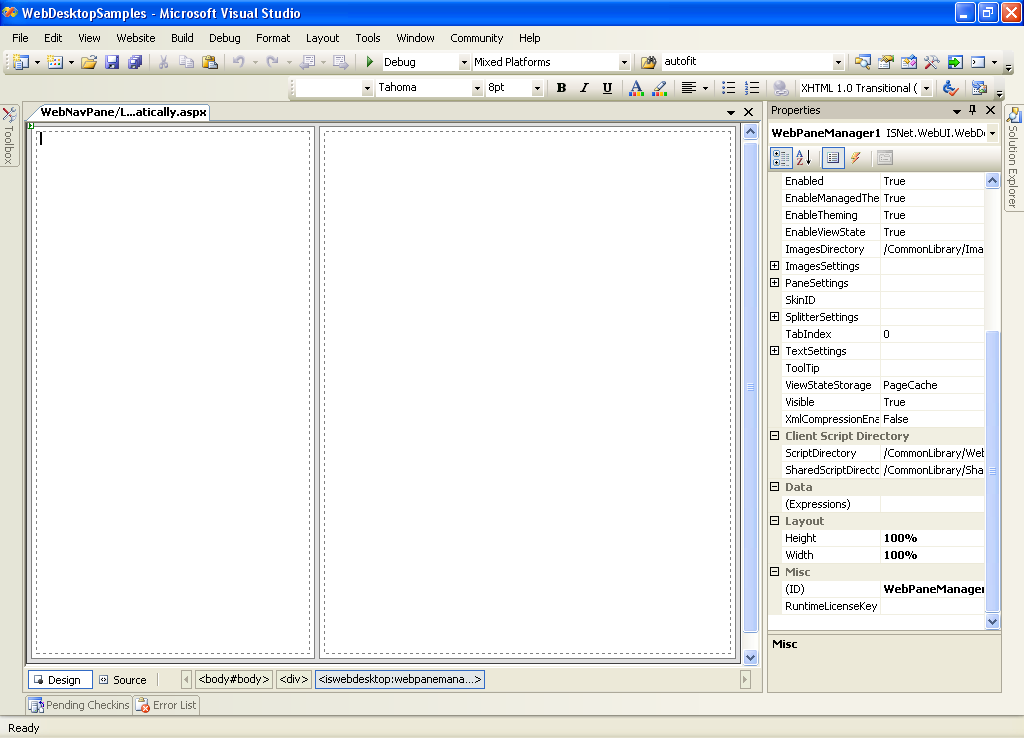Select the body#body breadcrumb tag
The image size is (1024, 738).
pyautogui.click(x=234, y=680)
